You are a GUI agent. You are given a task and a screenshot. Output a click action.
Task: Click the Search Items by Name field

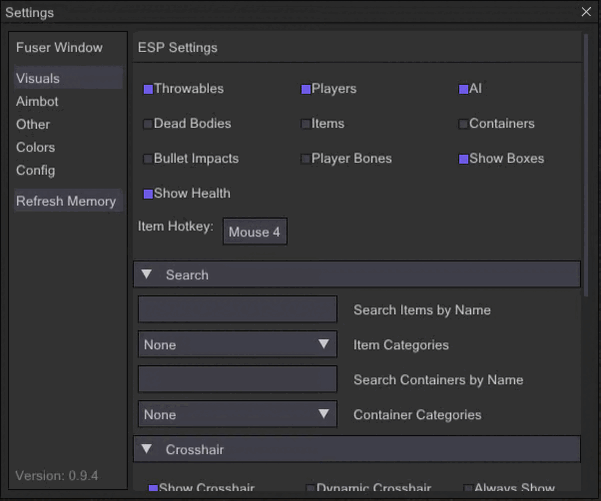pyautogui.click(x=237, y=310)
